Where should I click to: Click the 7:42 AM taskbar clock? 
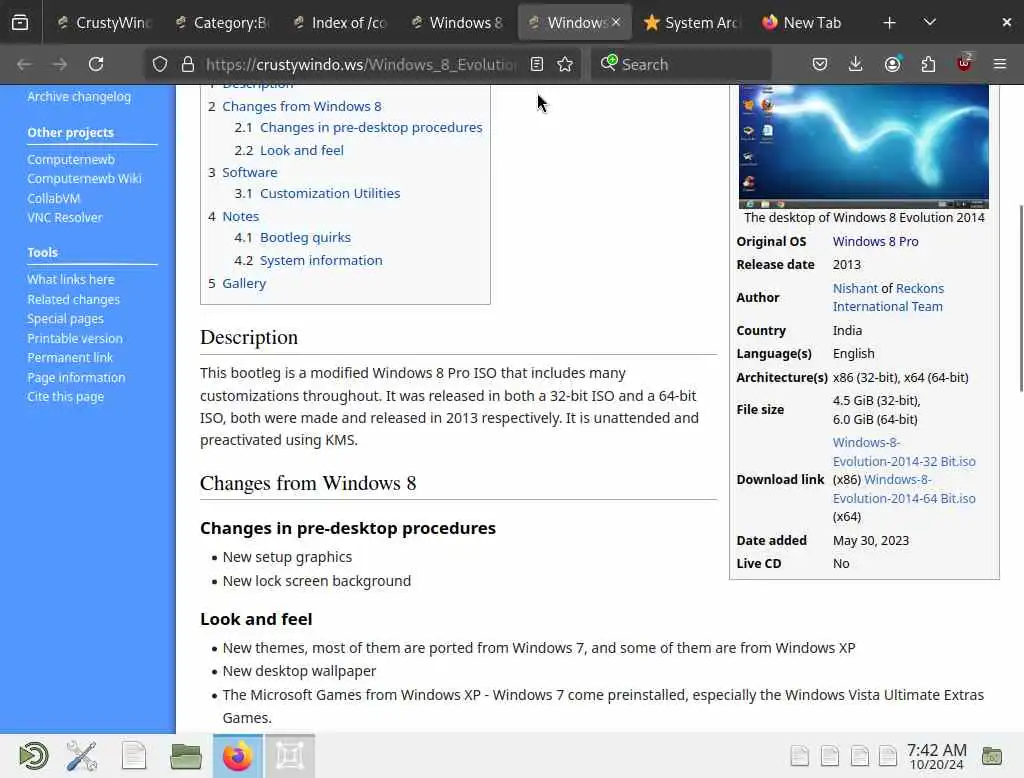[936, 756]
